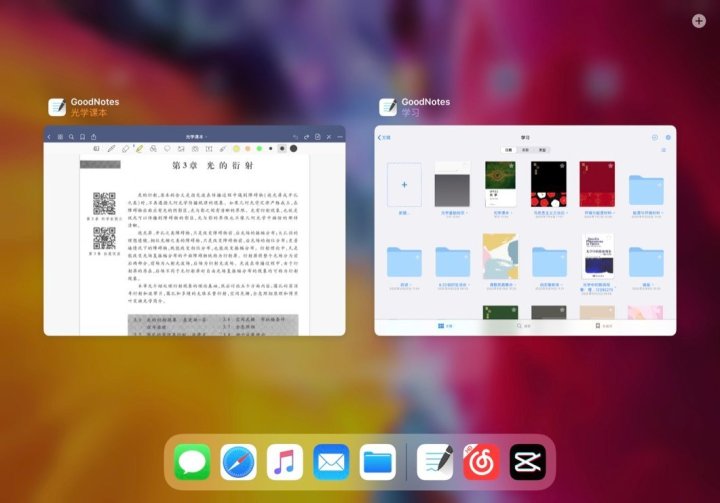Viewport: 720px width, 503px height.
Task: Select the Pen tool
Action: click(111, 149)
